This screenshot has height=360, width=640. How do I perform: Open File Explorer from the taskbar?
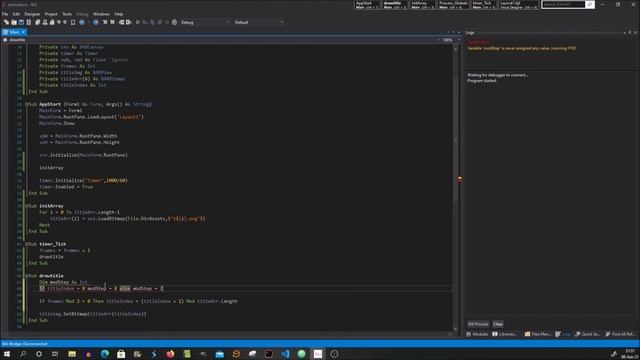coord(72,354)
